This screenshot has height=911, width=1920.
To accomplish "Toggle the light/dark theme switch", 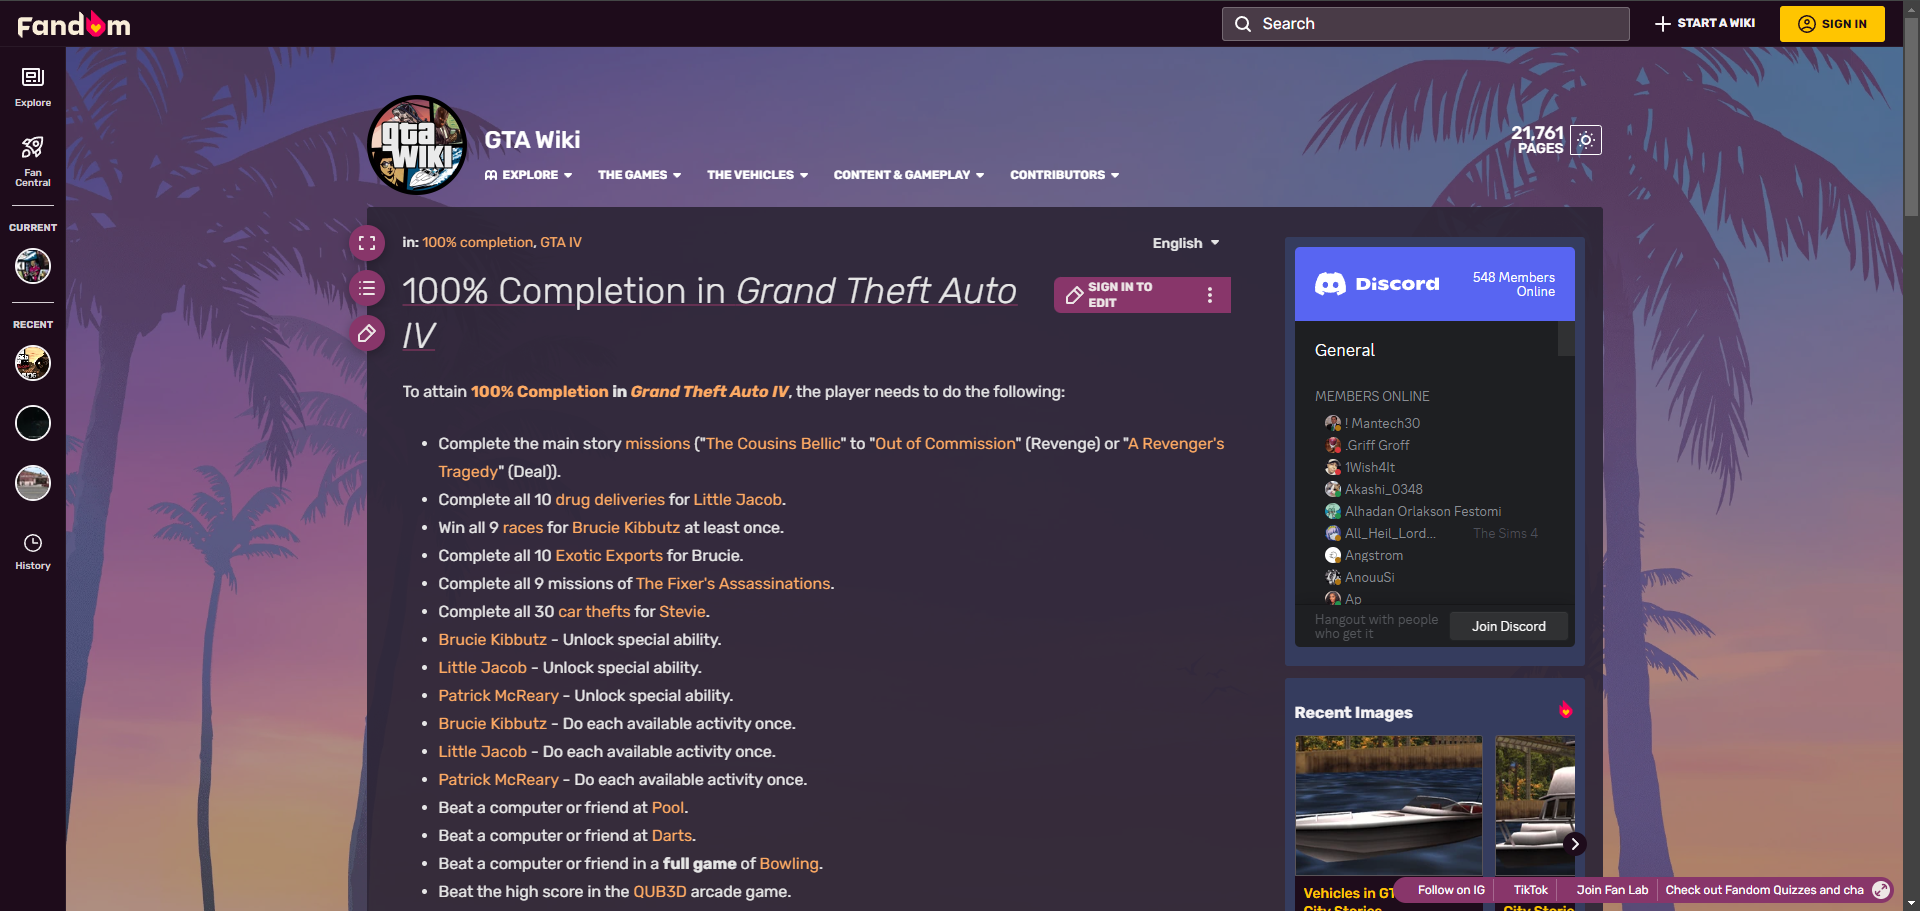I will [1586, 140].
